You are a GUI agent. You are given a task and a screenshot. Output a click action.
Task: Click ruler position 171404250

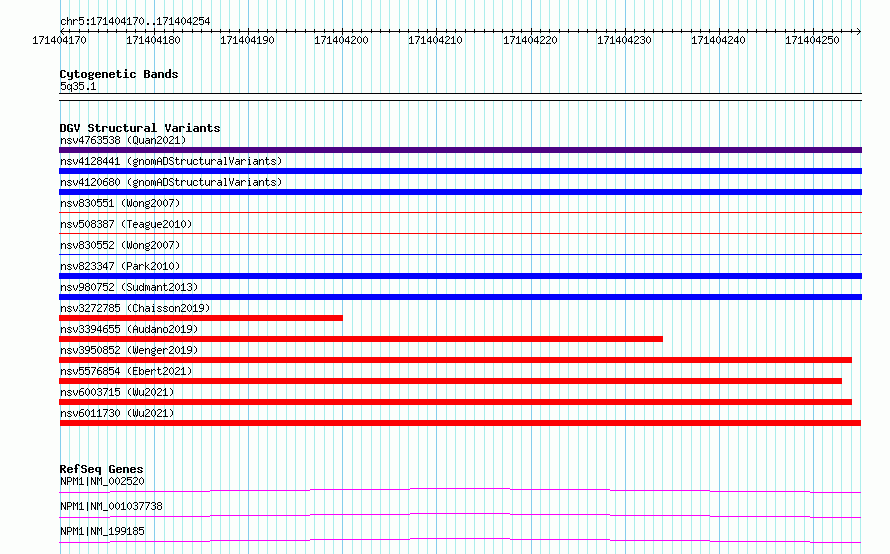[812, 40]
